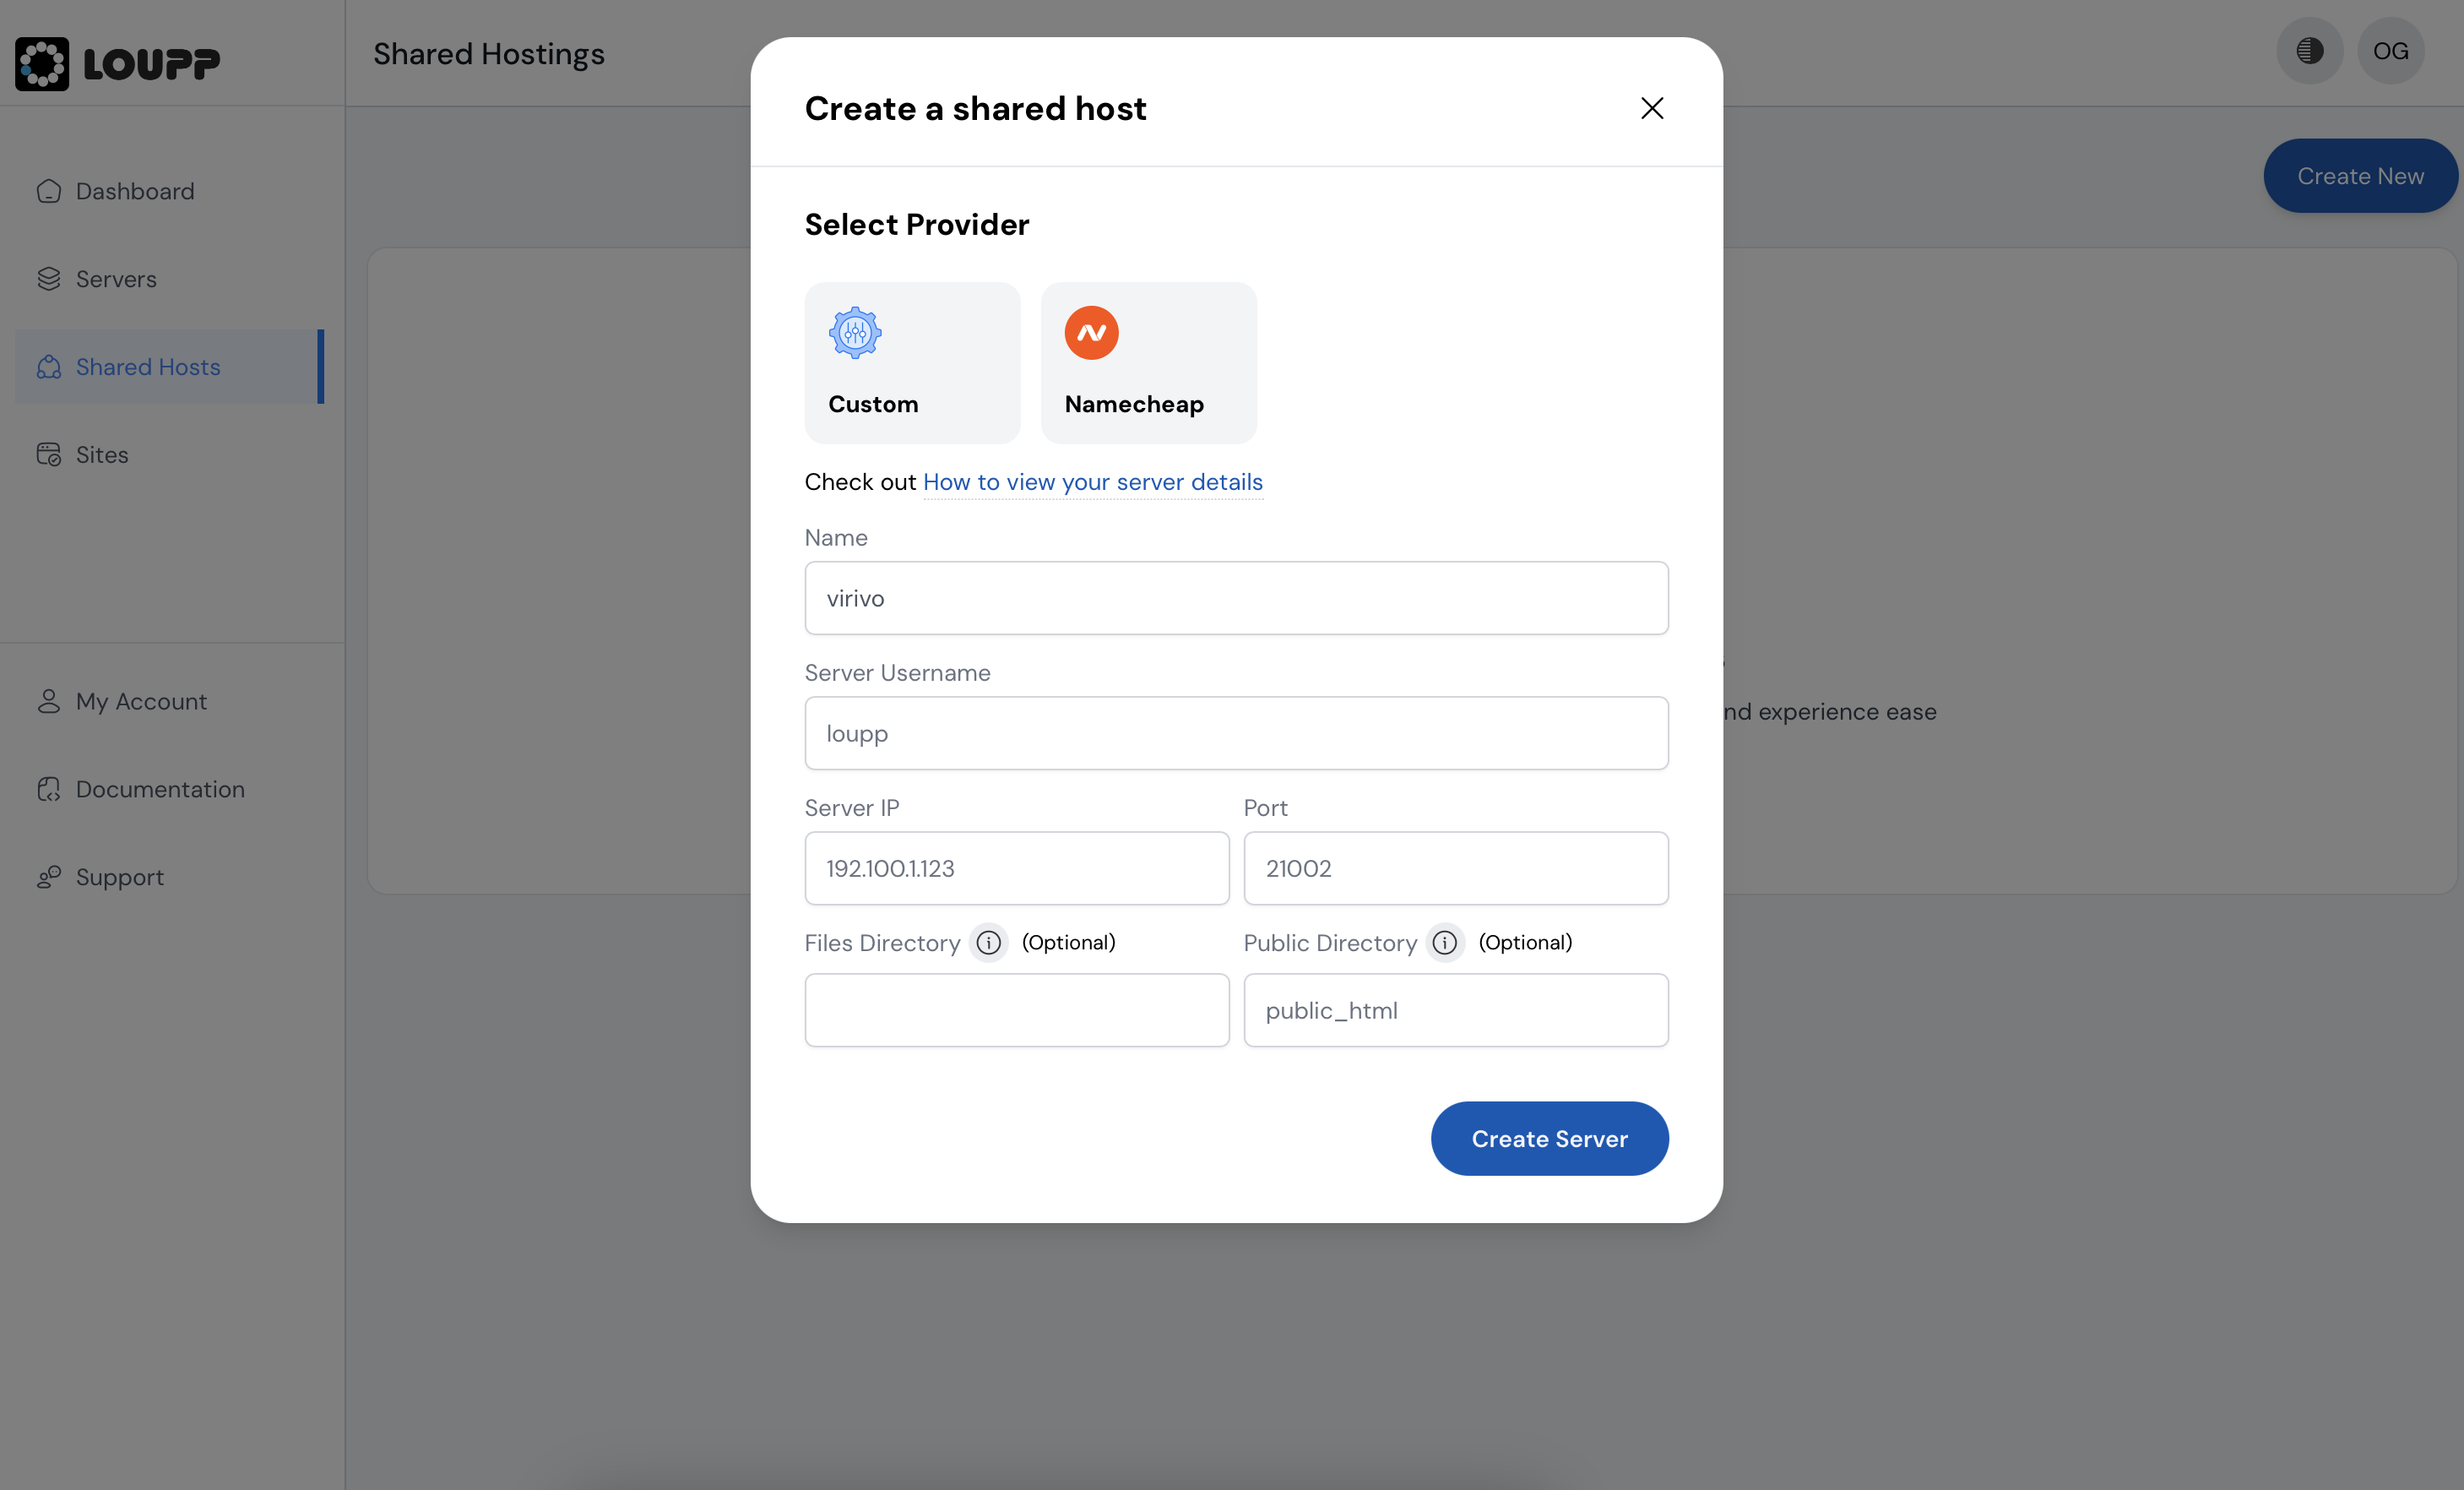Click the Custom gear icon
The width and height of the screenshot is (2464, 1490).
(855, 333)
